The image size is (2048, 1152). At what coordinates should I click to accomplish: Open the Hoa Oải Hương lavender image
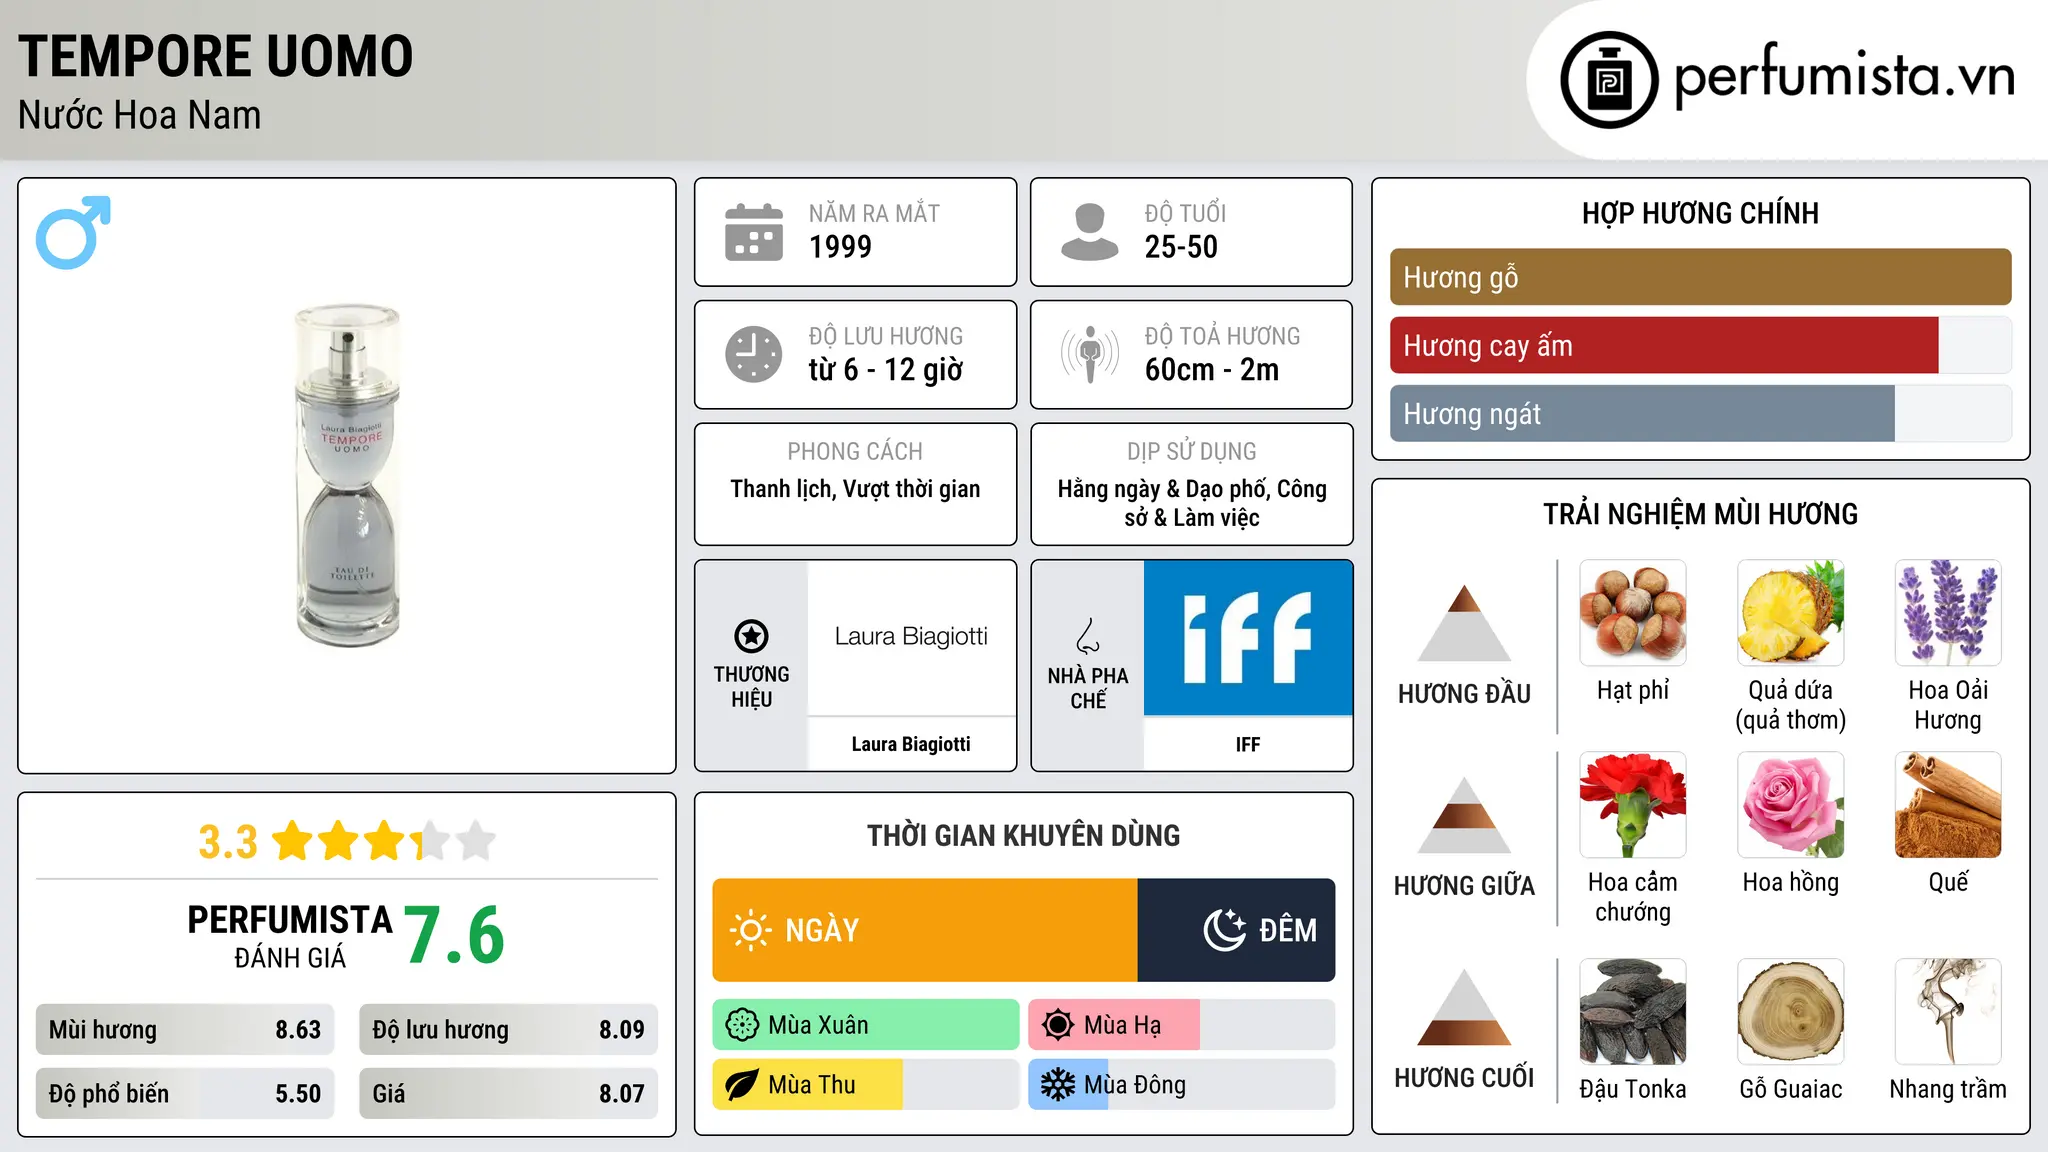pos(1948,613)
